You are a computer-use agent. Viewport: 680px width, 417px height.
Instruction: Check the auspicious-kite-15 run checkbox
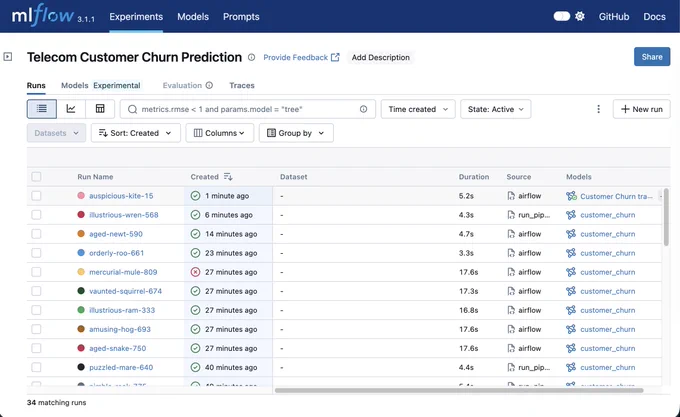point(36,196)
